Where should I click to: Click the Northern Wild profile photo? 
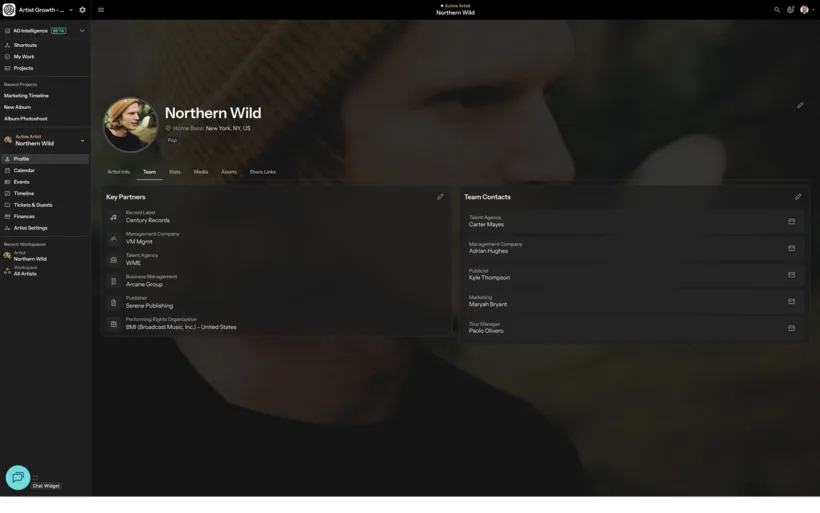(130, 124)
